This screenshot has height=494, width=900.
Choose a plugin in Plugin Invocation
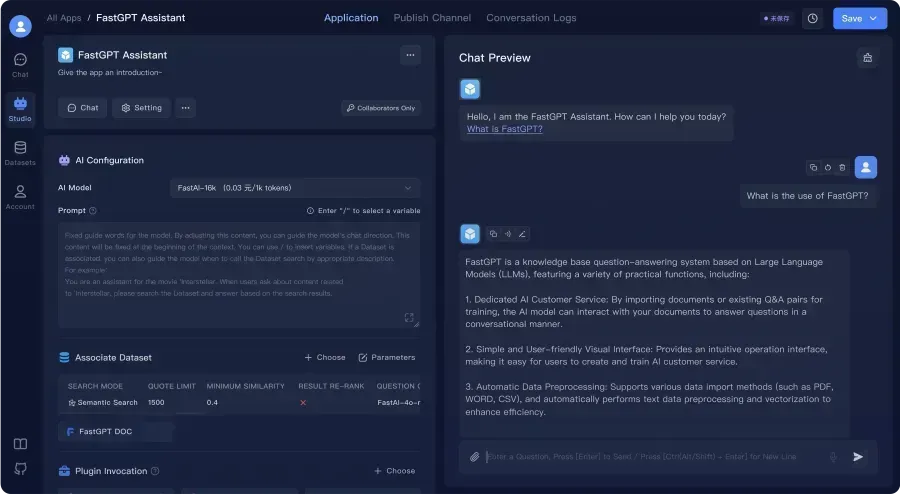tap(394, 471)
